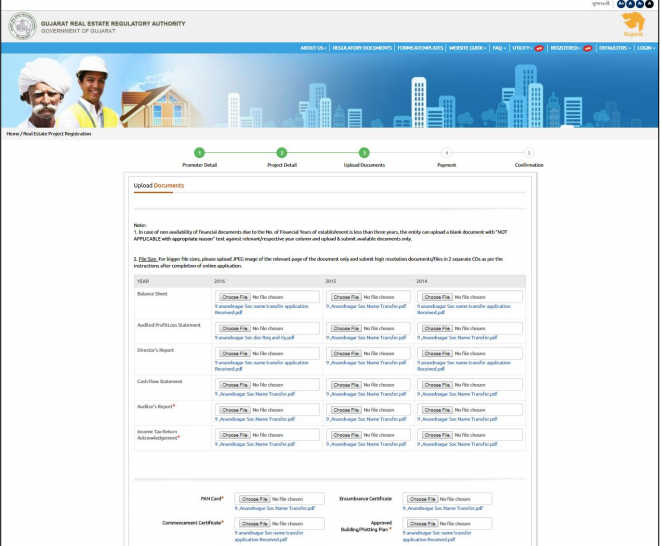Open PAN Card uploaded pdf link

tap(275, 508)
